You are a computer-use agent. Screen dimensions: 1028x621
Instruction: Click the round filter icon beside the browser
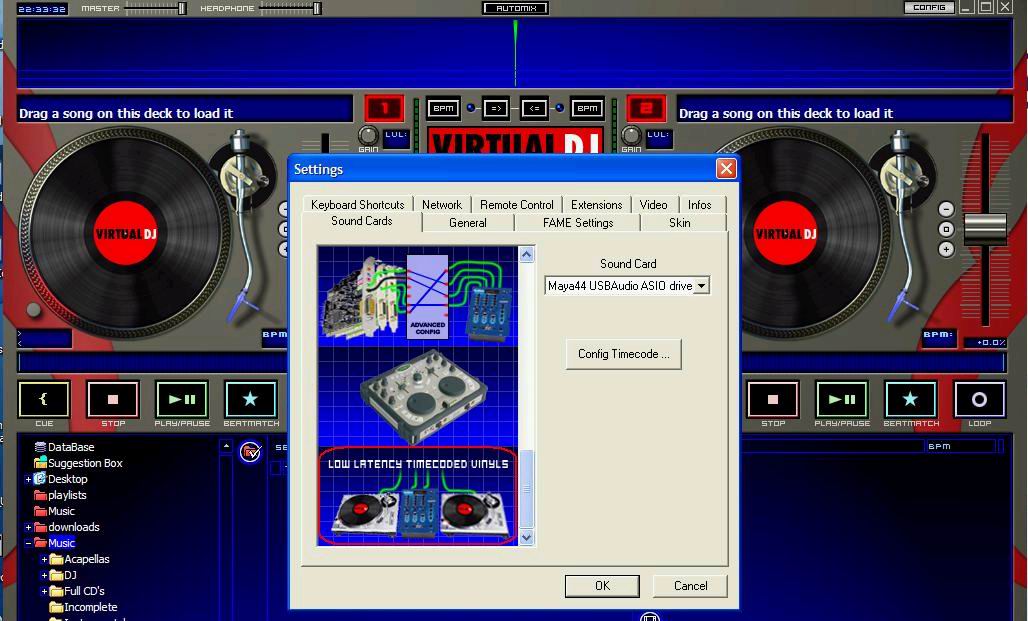pyautogui.click(x=250, y=451)
